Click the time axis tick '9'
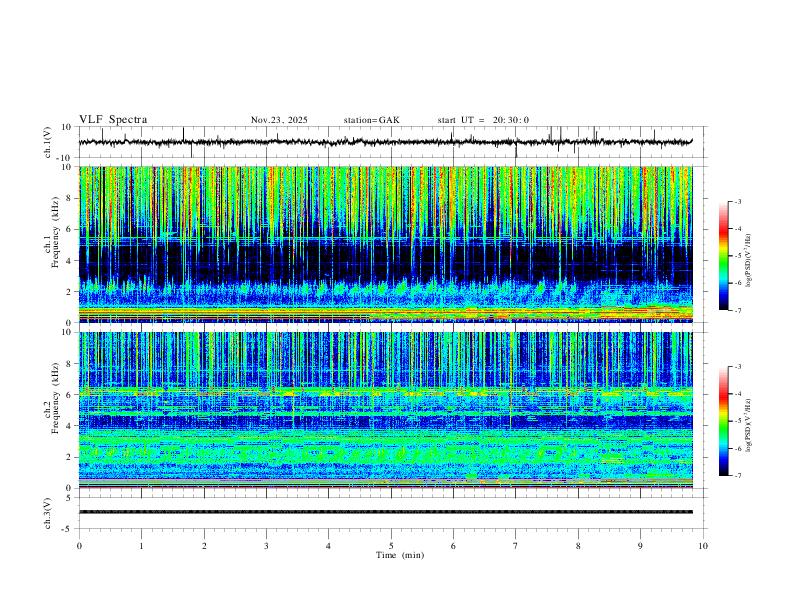The image size is (792, 612). pyautogui.click(x=640, y=546)
